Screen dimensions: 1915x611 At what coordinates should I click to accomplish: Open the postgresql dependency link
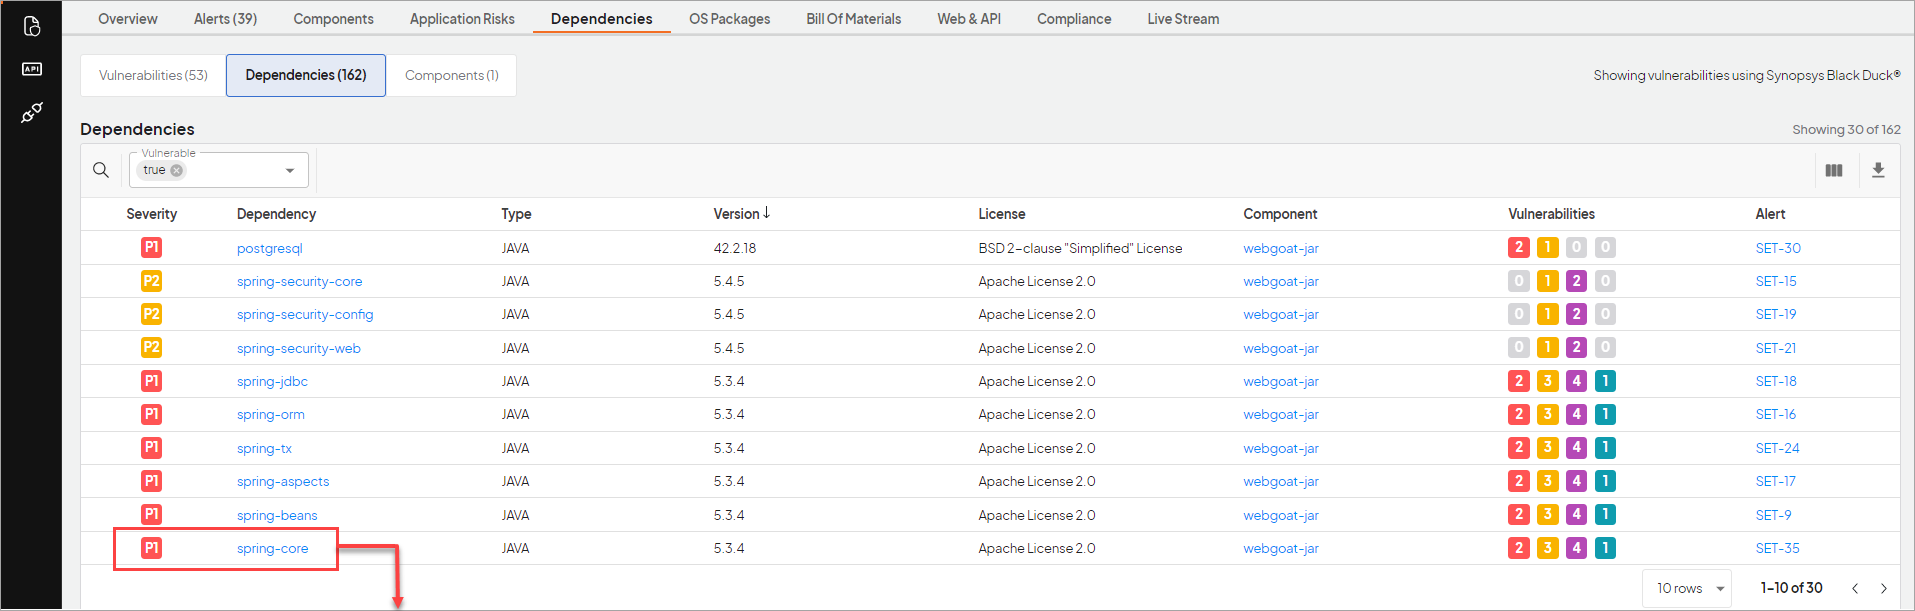click(269, 248)
